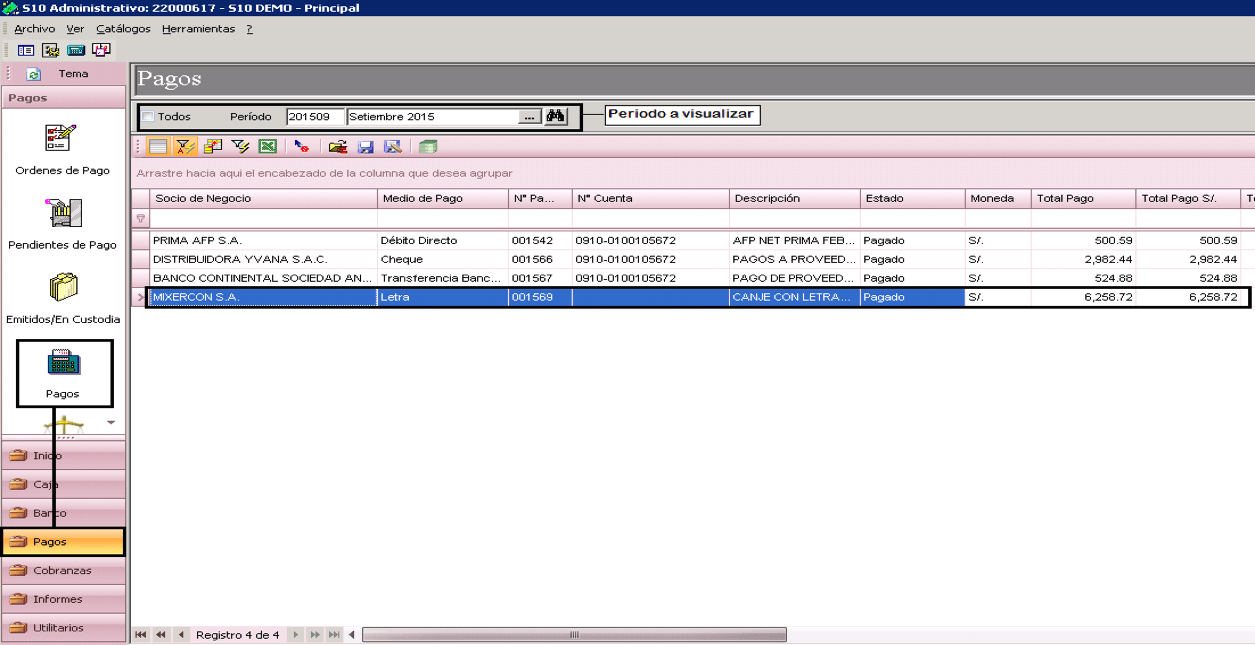Image resolution: width=1255 pixels, height=645 pixels.
Task: Click the Período code input field
Action: click(x=315, y=117)
